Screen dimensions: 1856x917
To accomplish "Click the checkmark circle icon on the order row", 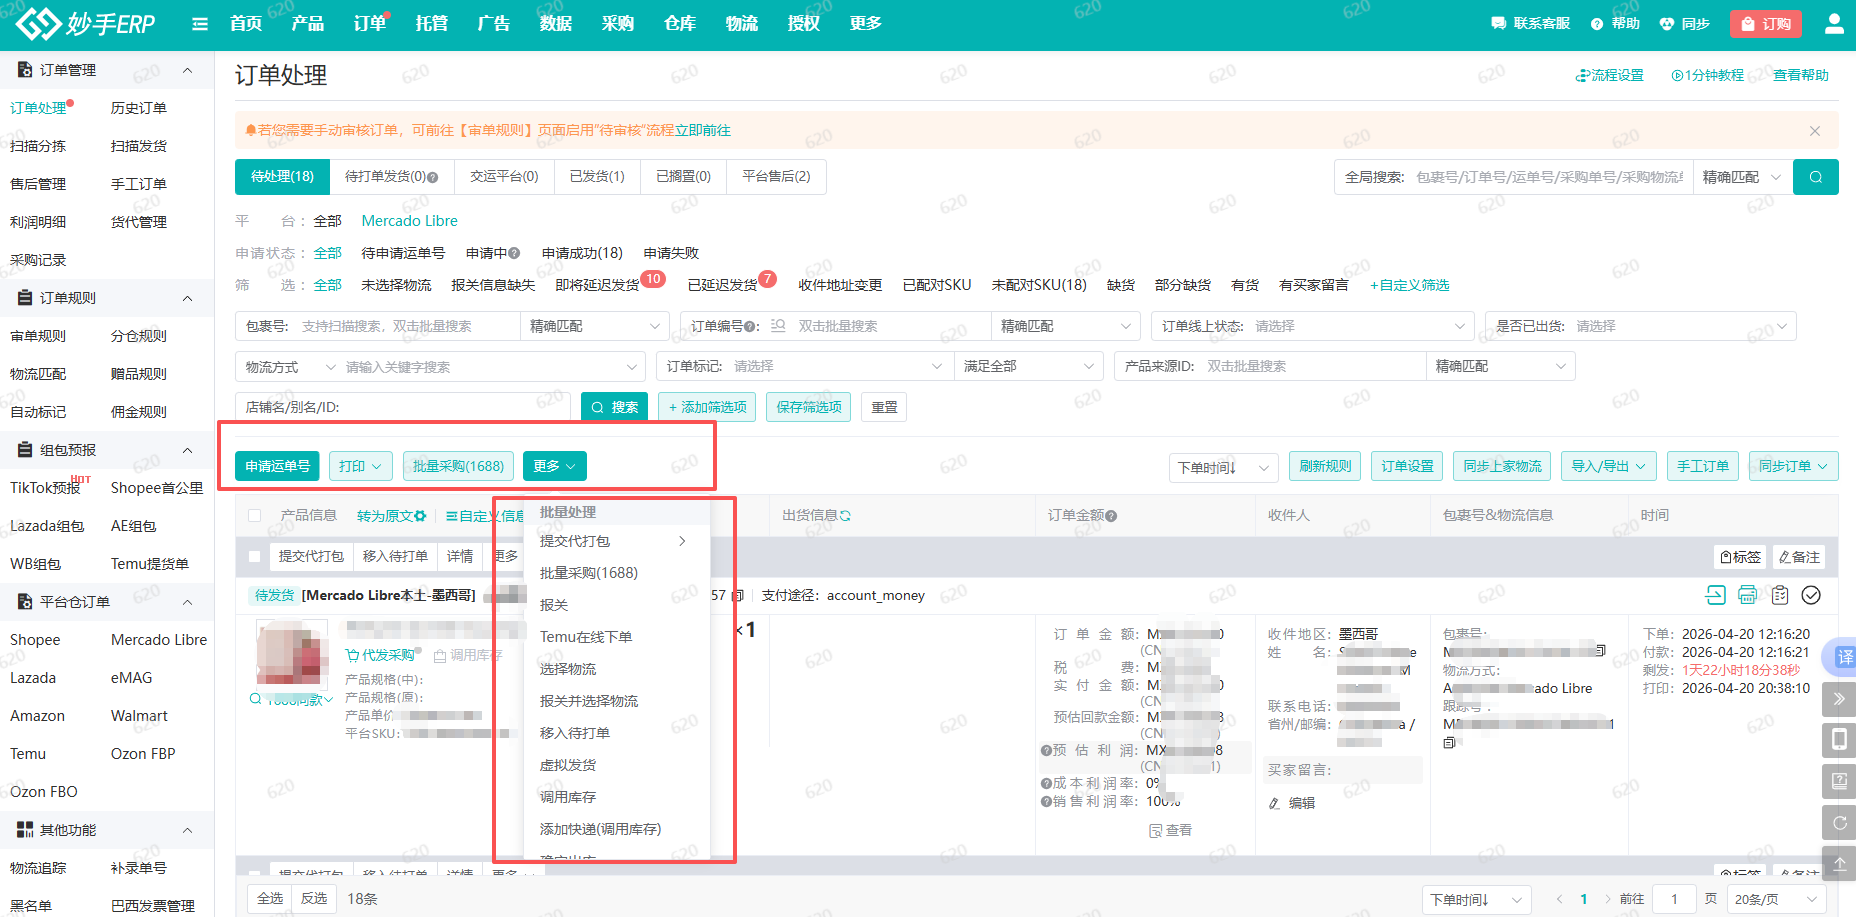I will tap(1811, 595).
